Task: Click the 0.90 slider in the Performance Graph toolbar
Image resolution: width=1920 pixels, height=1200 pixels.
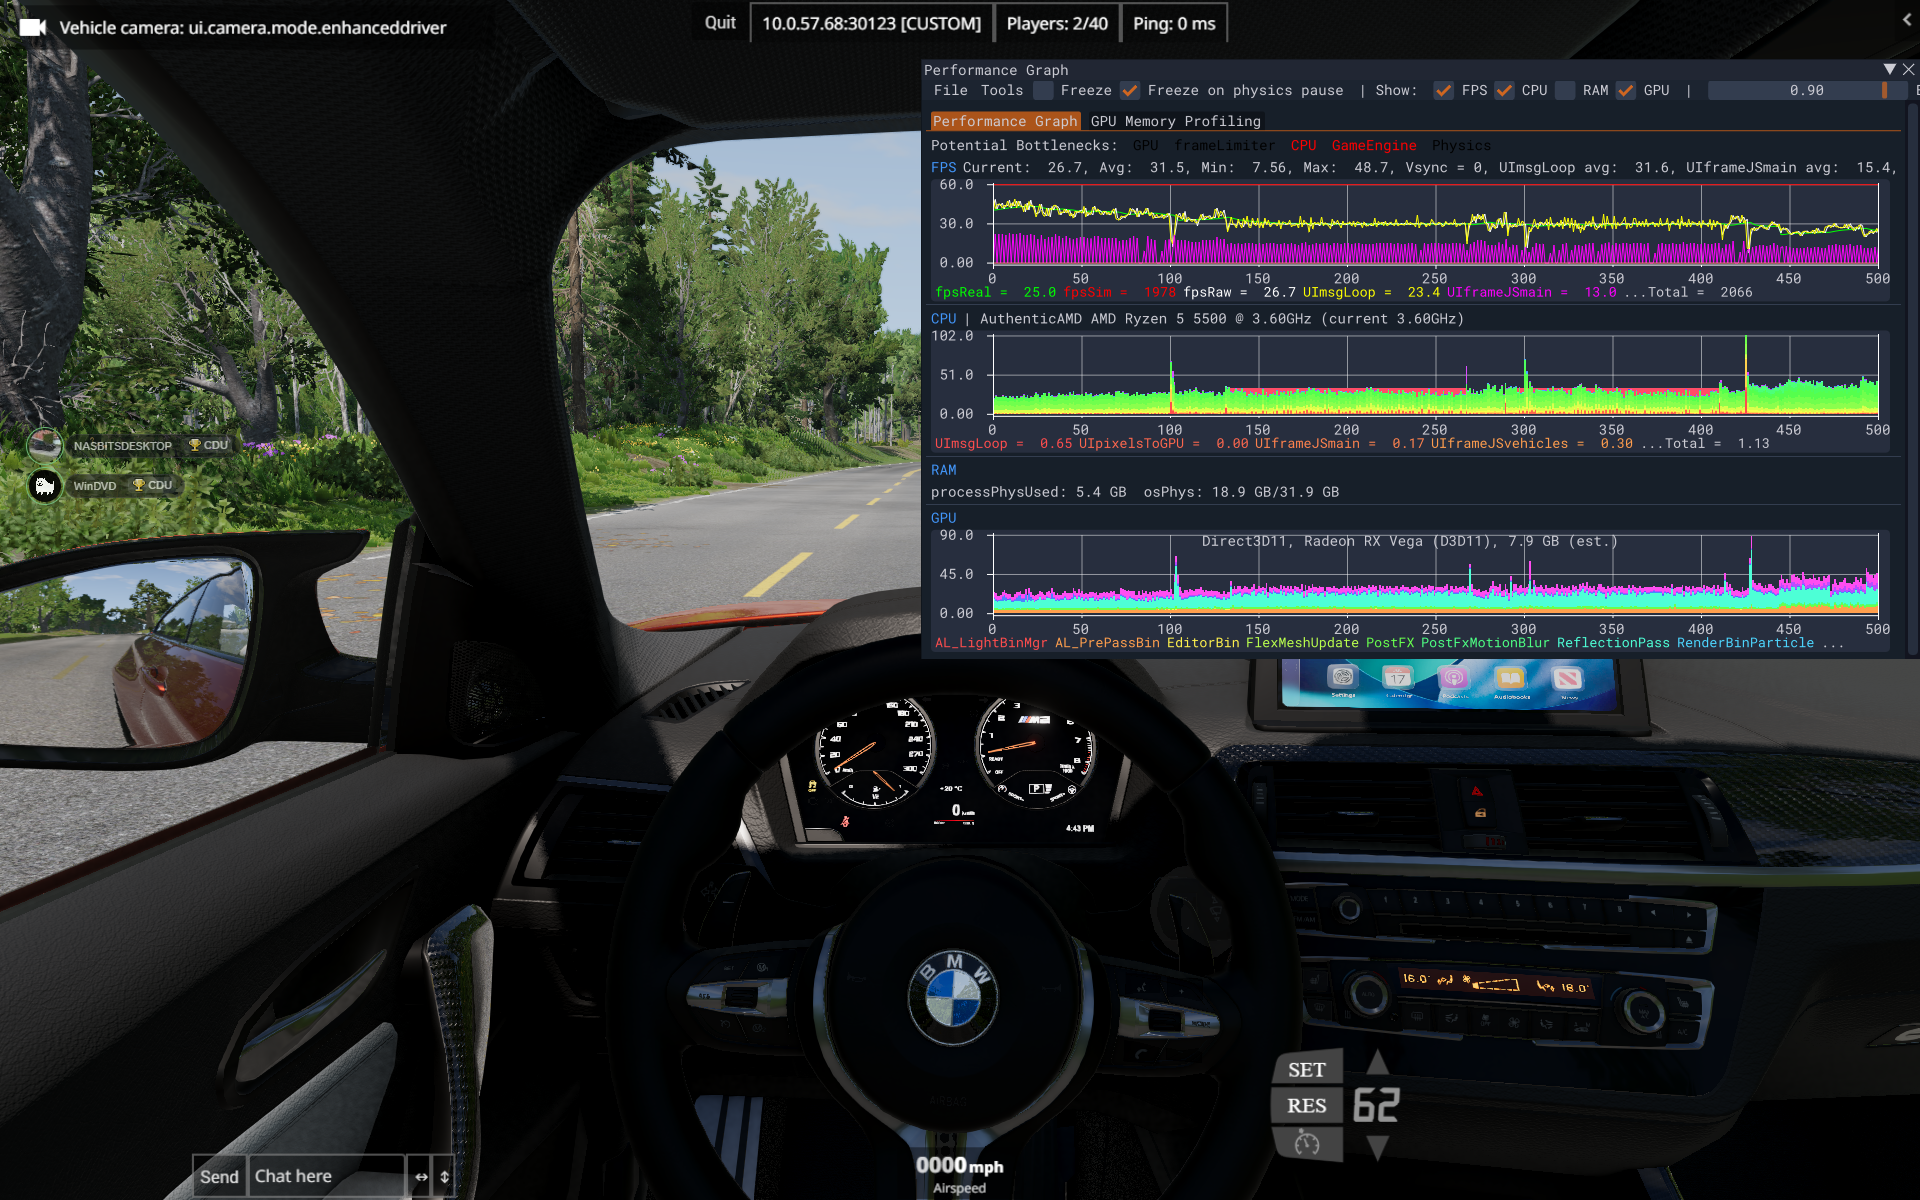Action: pyautogui.click(x=1806, y=91)
